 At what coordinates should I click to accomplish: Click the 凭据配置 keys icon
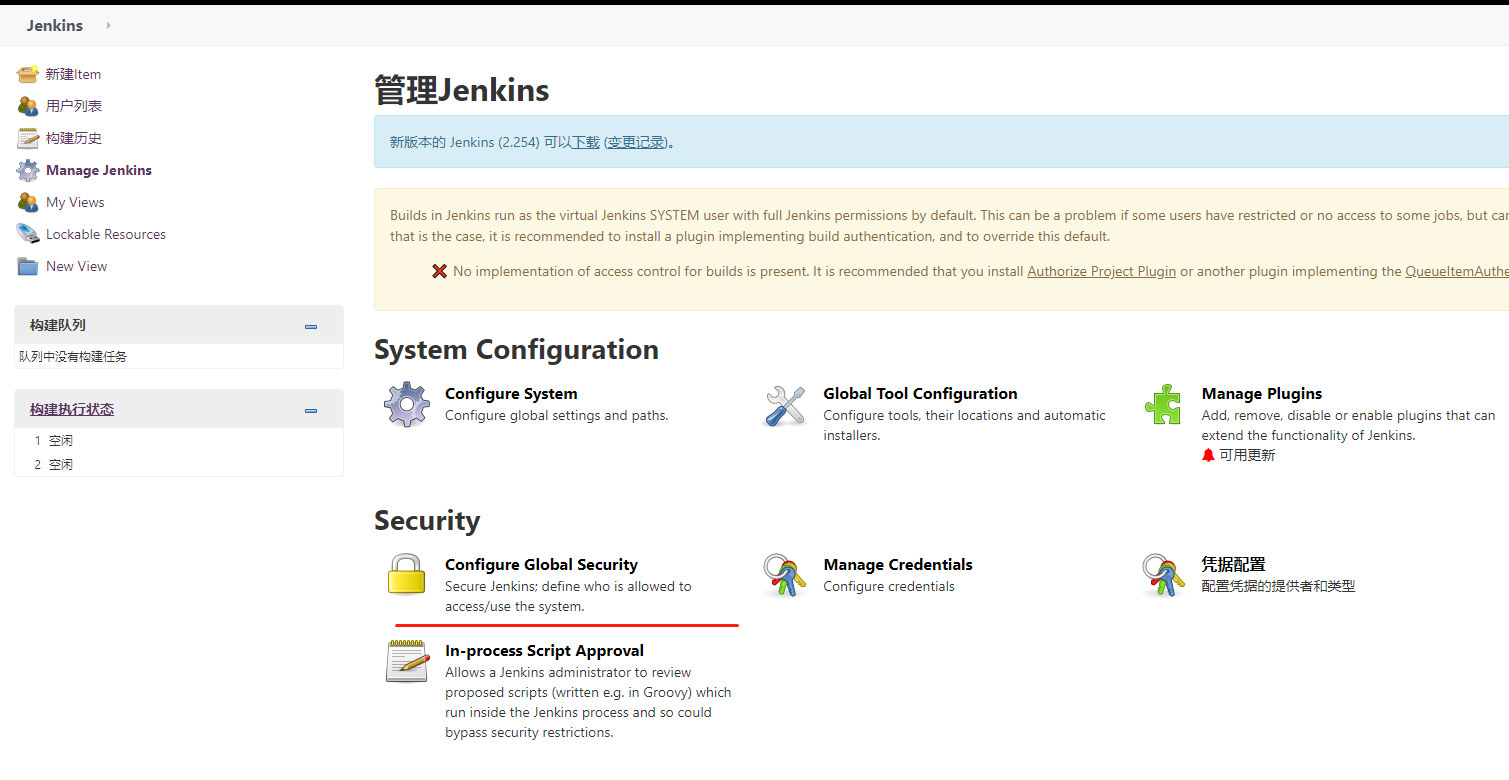1164,576
